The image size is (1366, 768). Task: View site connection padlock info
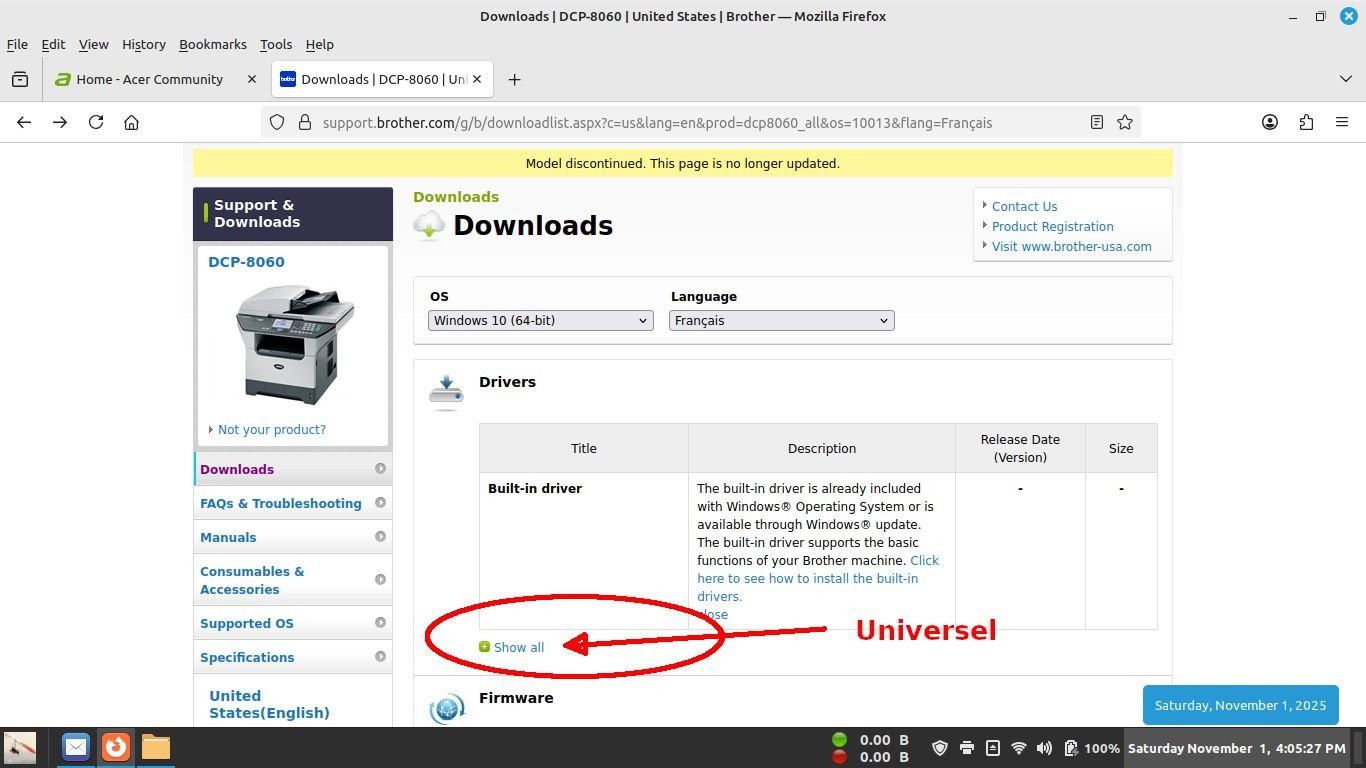point(305,122)
